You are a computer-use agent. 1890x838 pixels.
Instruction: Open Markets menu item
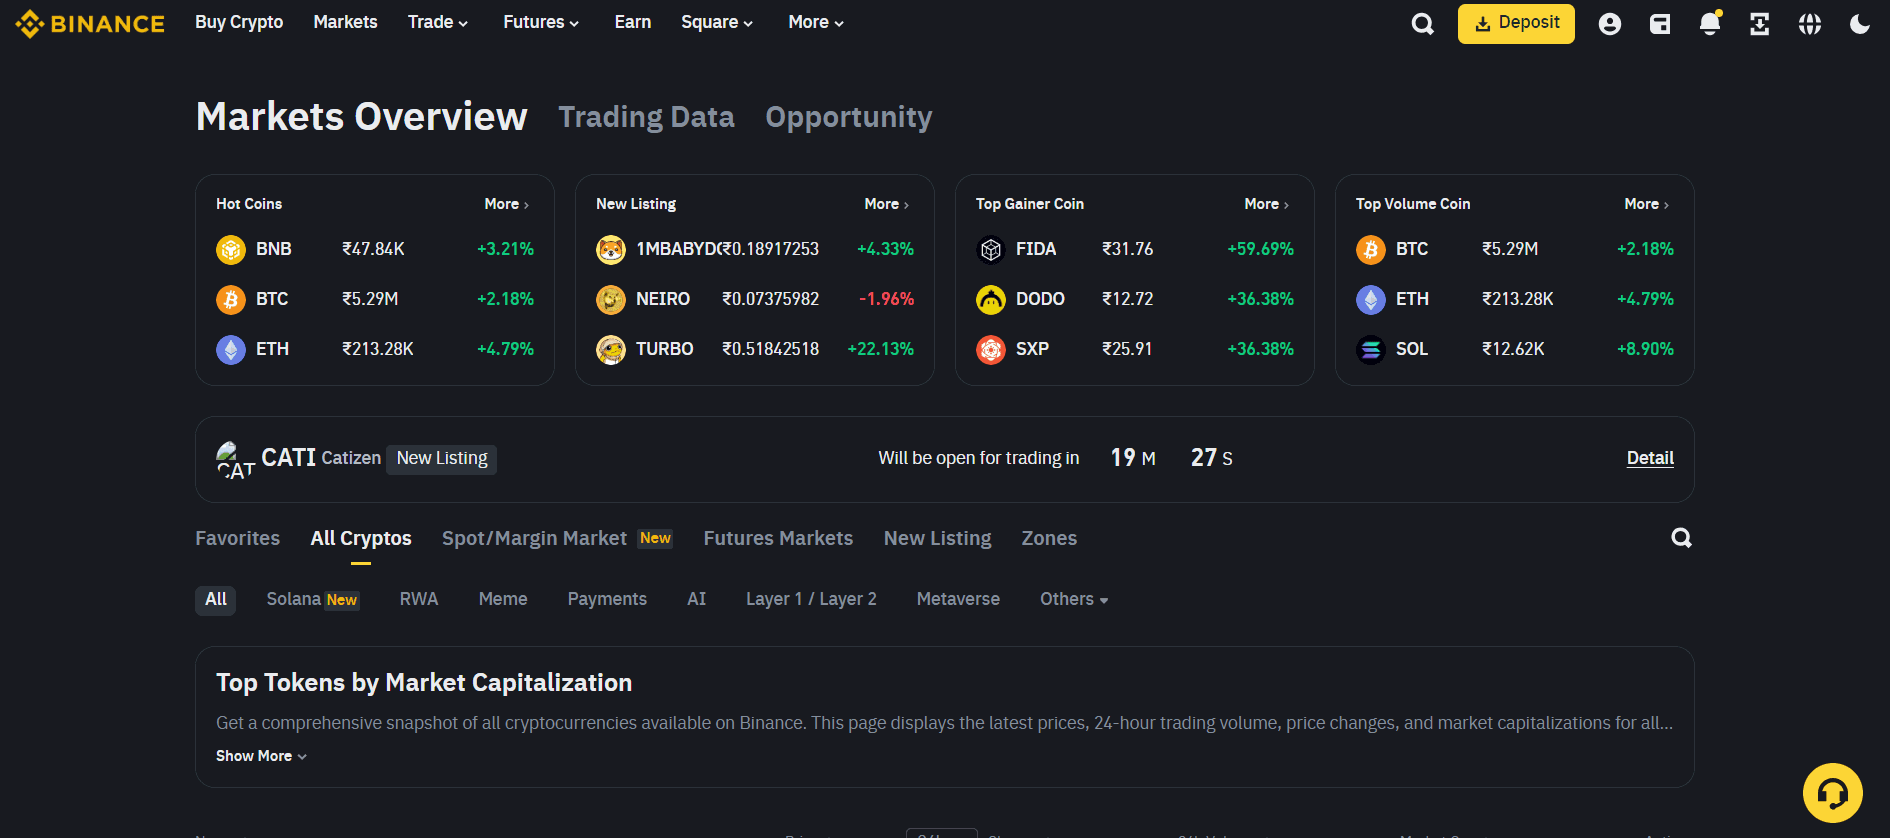(345, 22)
